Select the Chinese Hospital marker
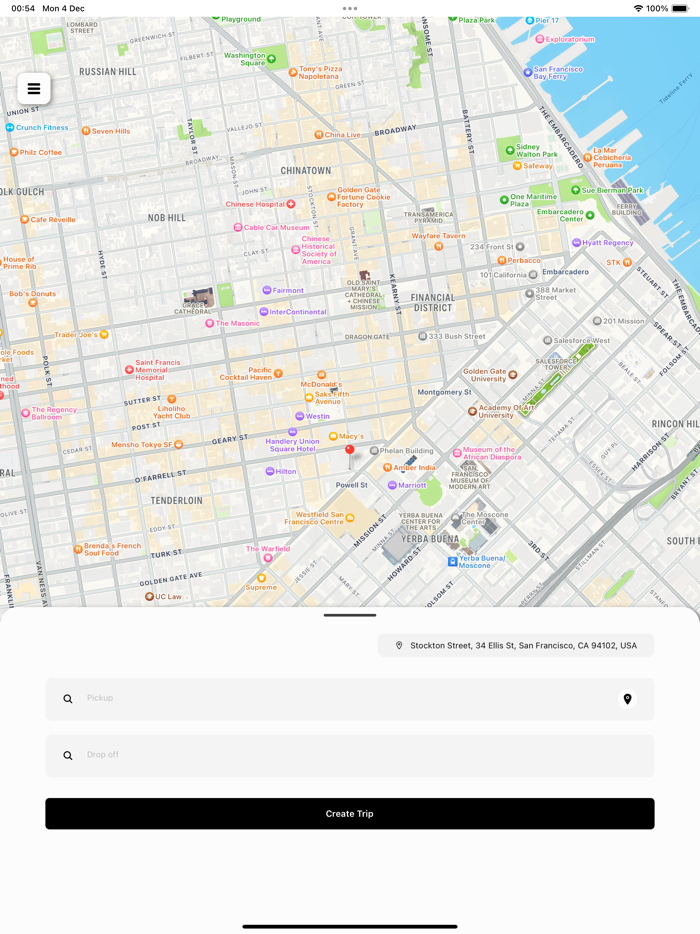700x934 pixels. (x=291, y=204)
